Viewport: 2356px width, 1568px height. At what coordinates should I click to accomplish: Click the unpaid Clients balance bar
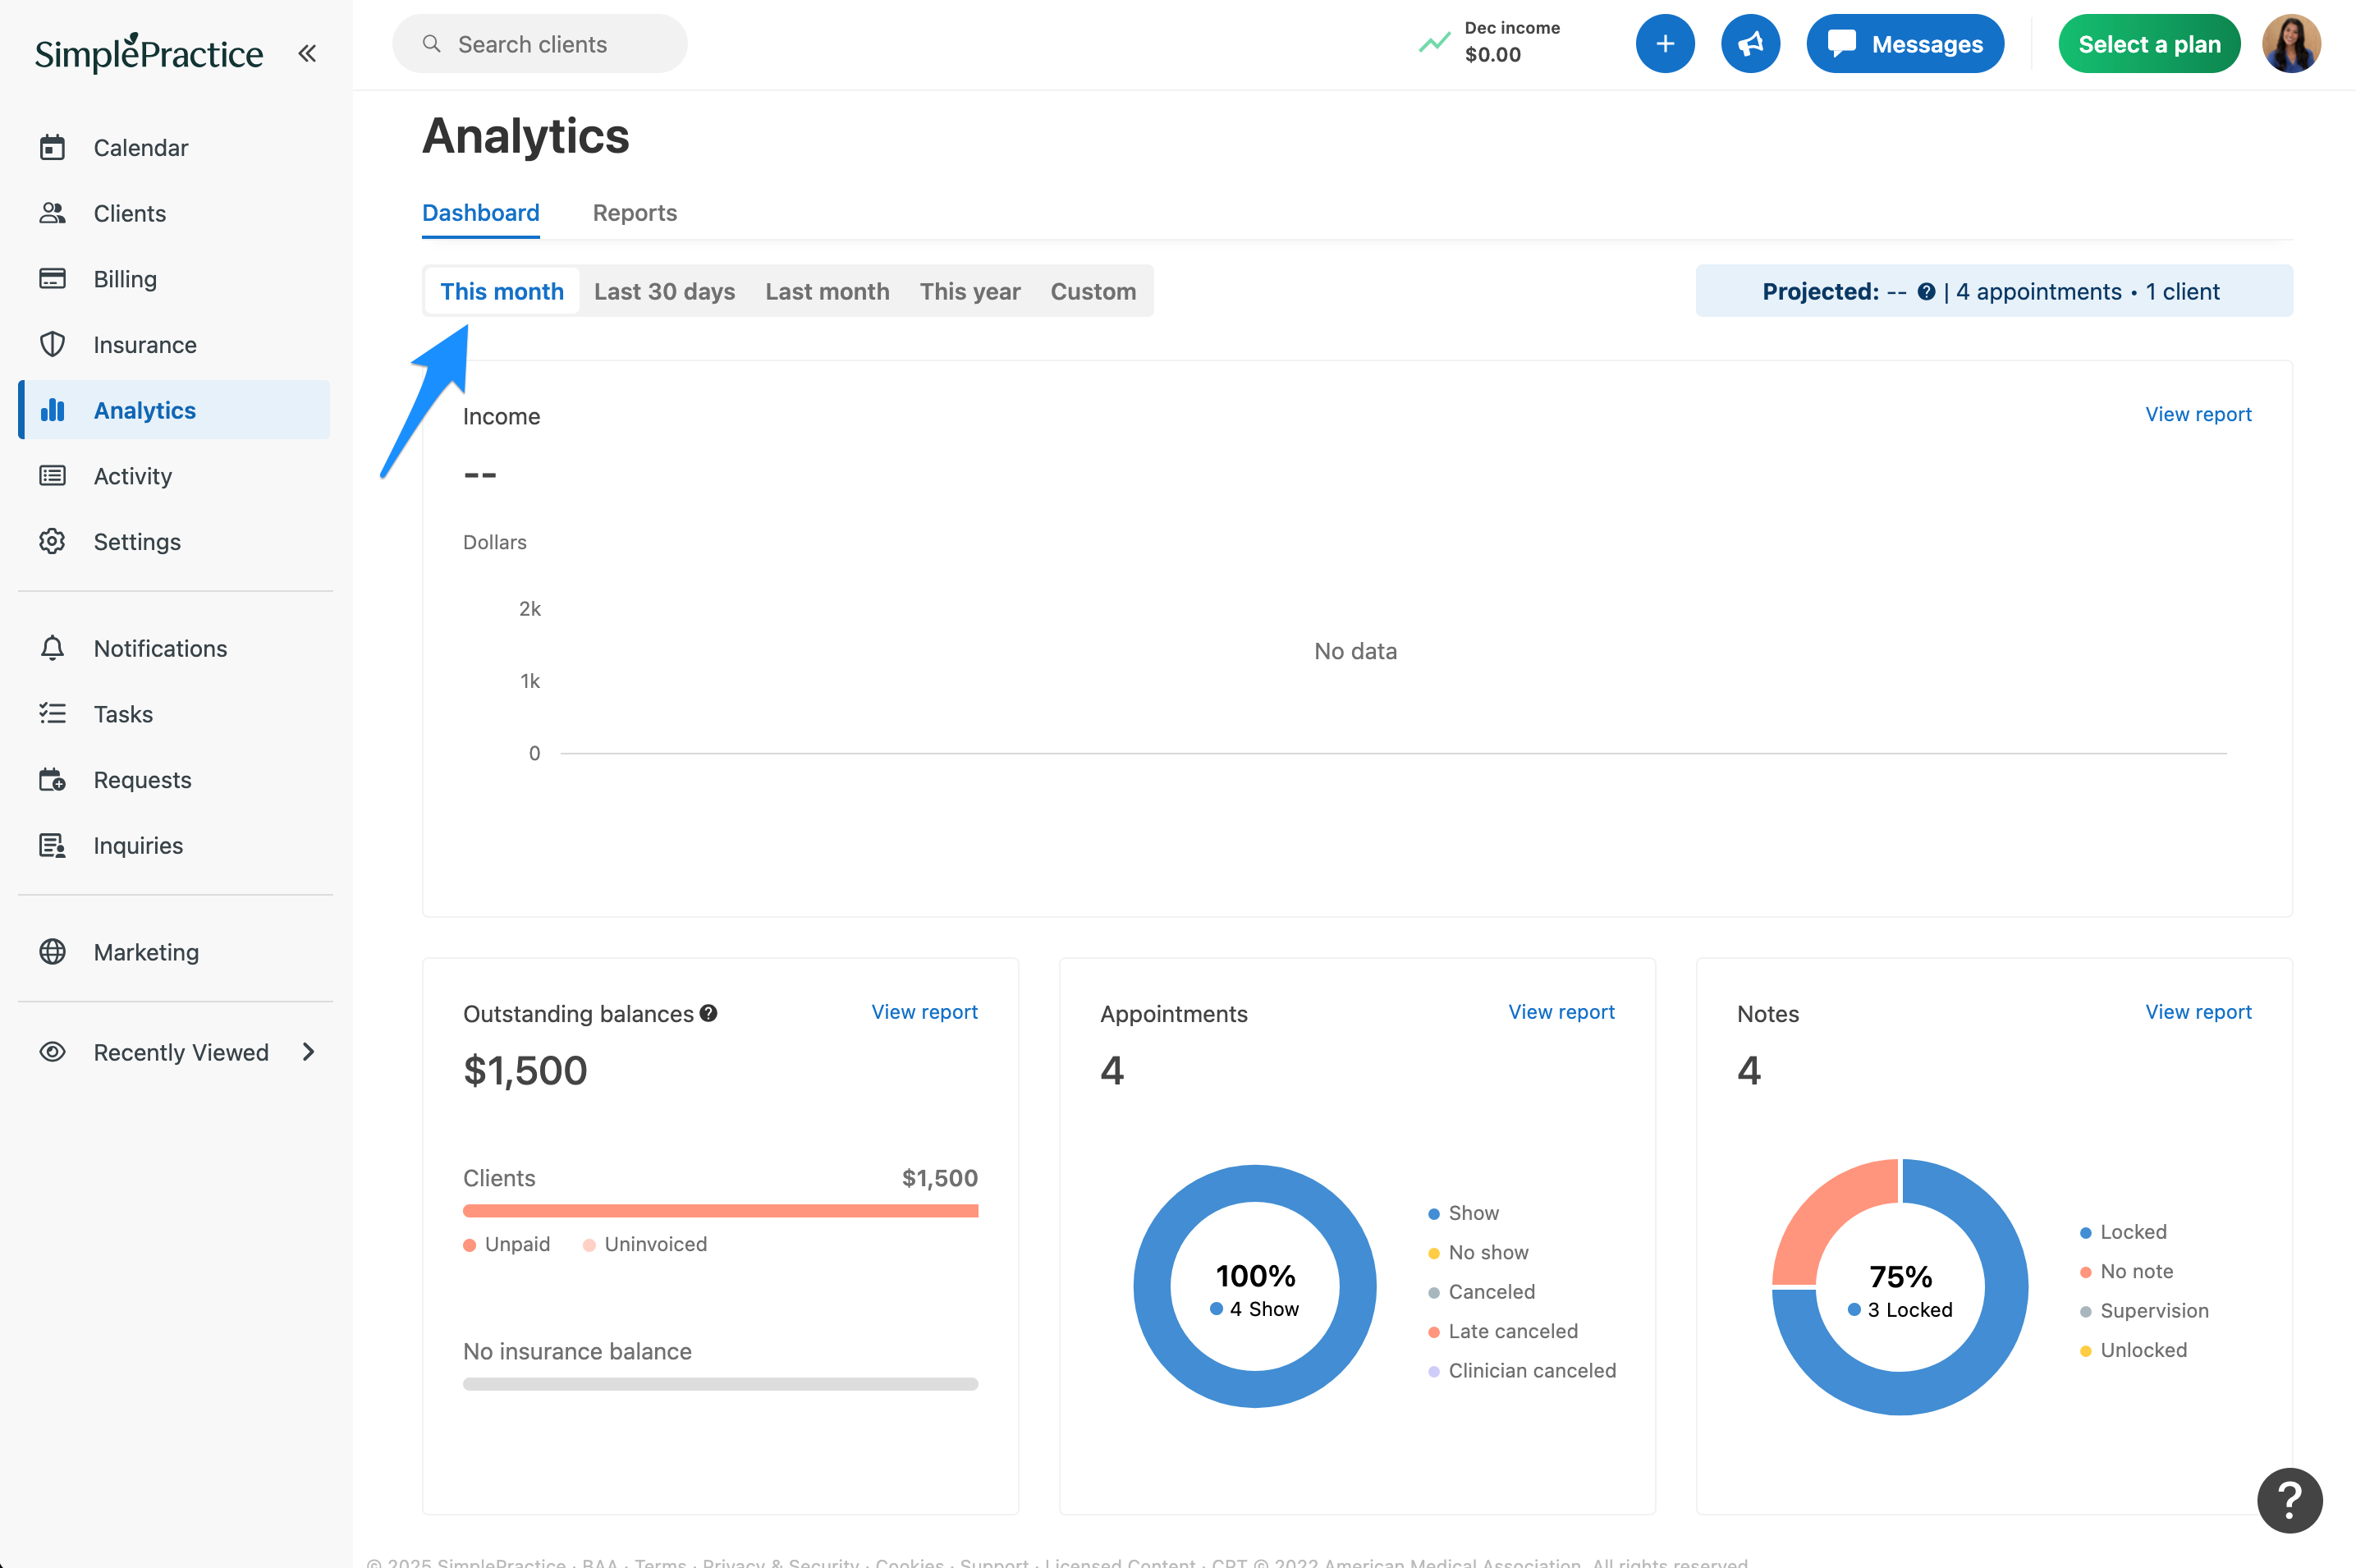click(720, 1210)
